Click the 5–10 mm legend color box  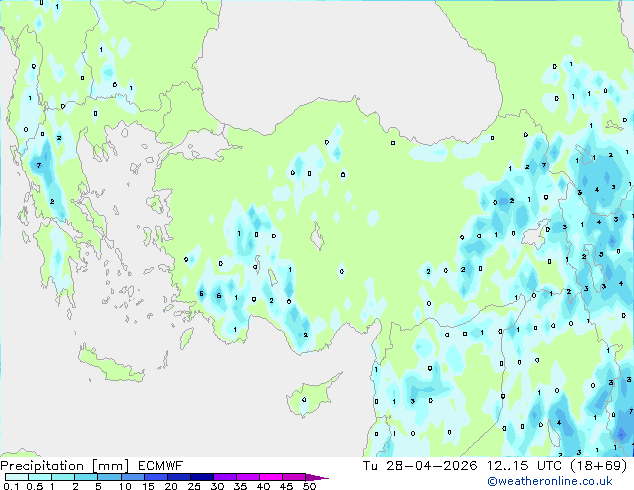click(x=110, y=477)
